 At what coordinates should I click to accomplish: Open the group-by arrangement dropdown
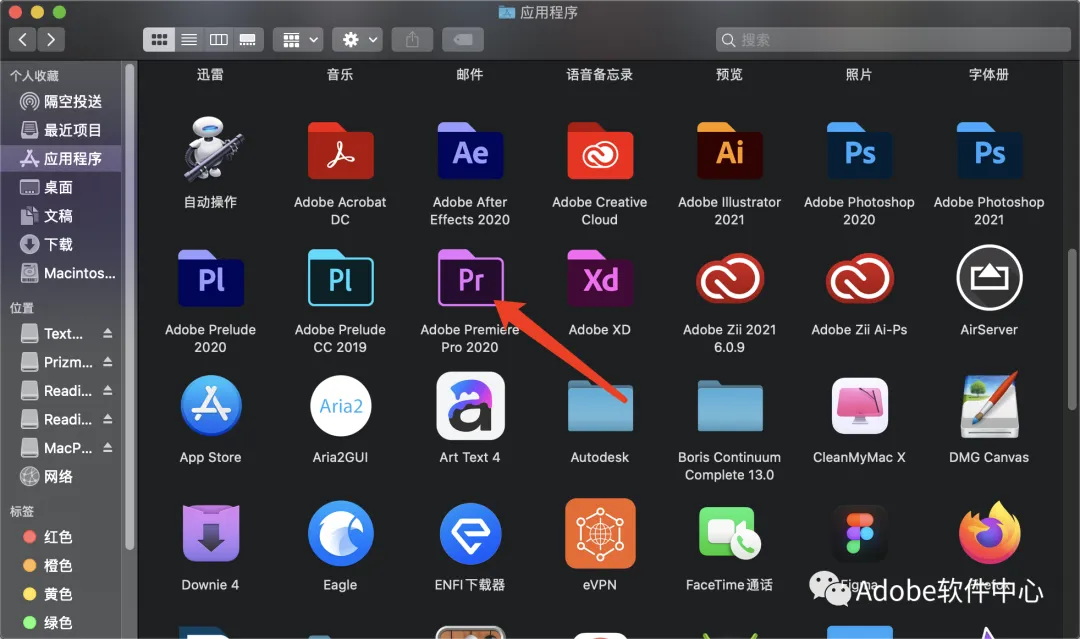point(298,40)
